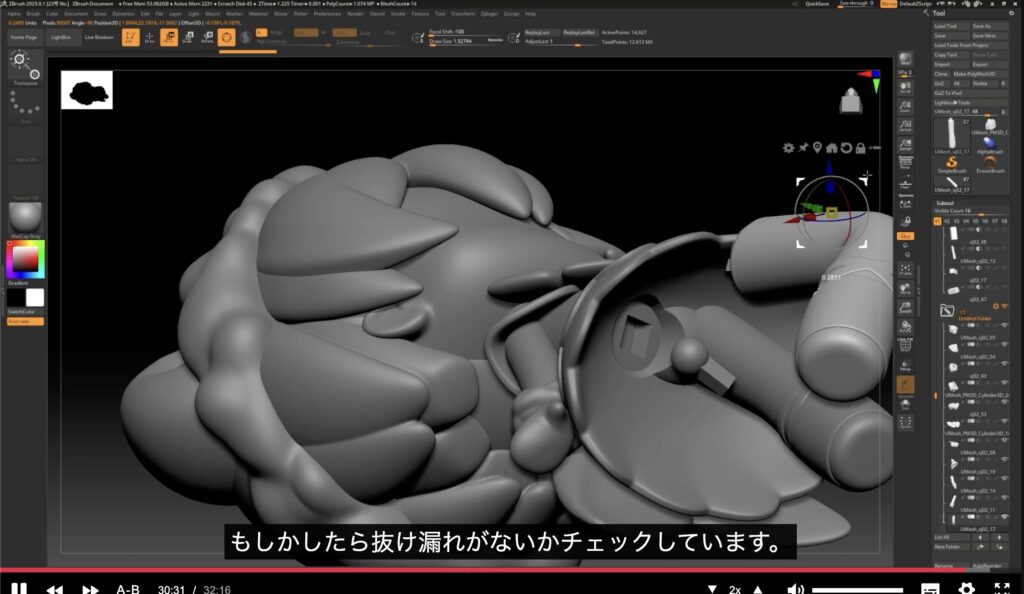
Task: Click the Save As button
Action: click(x=989, y=26)
